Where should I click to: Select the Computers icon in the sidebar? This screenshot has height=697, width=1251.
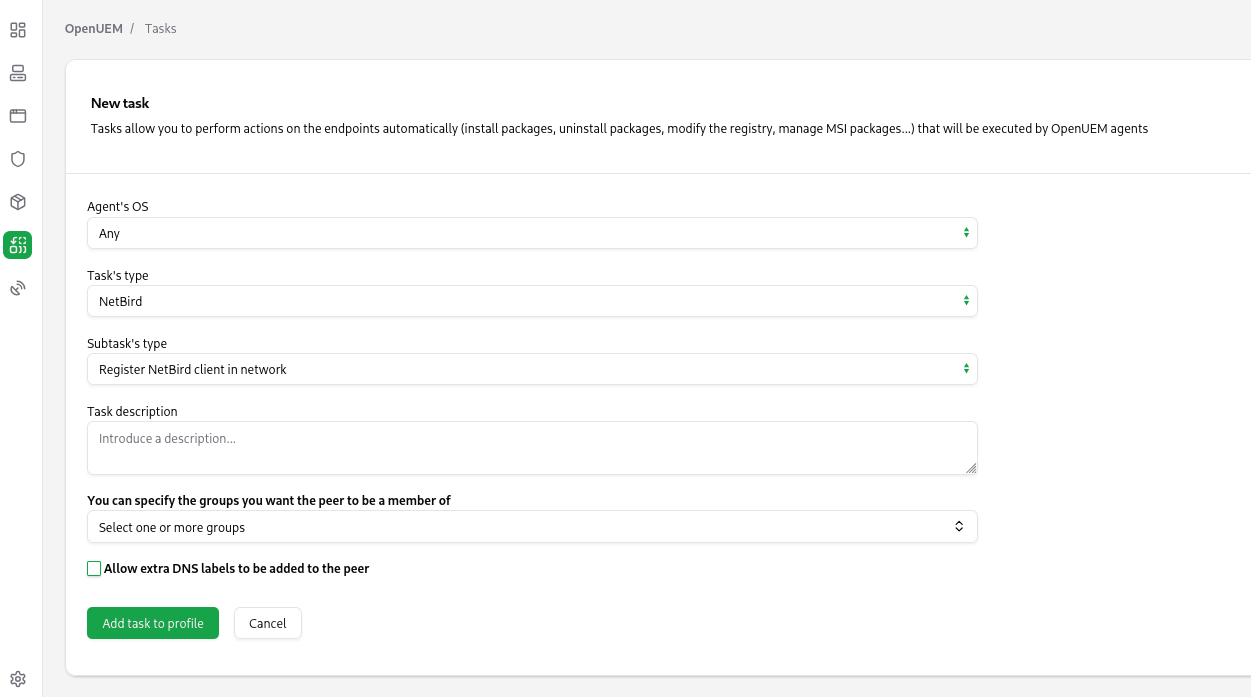(x=17, y=72)
